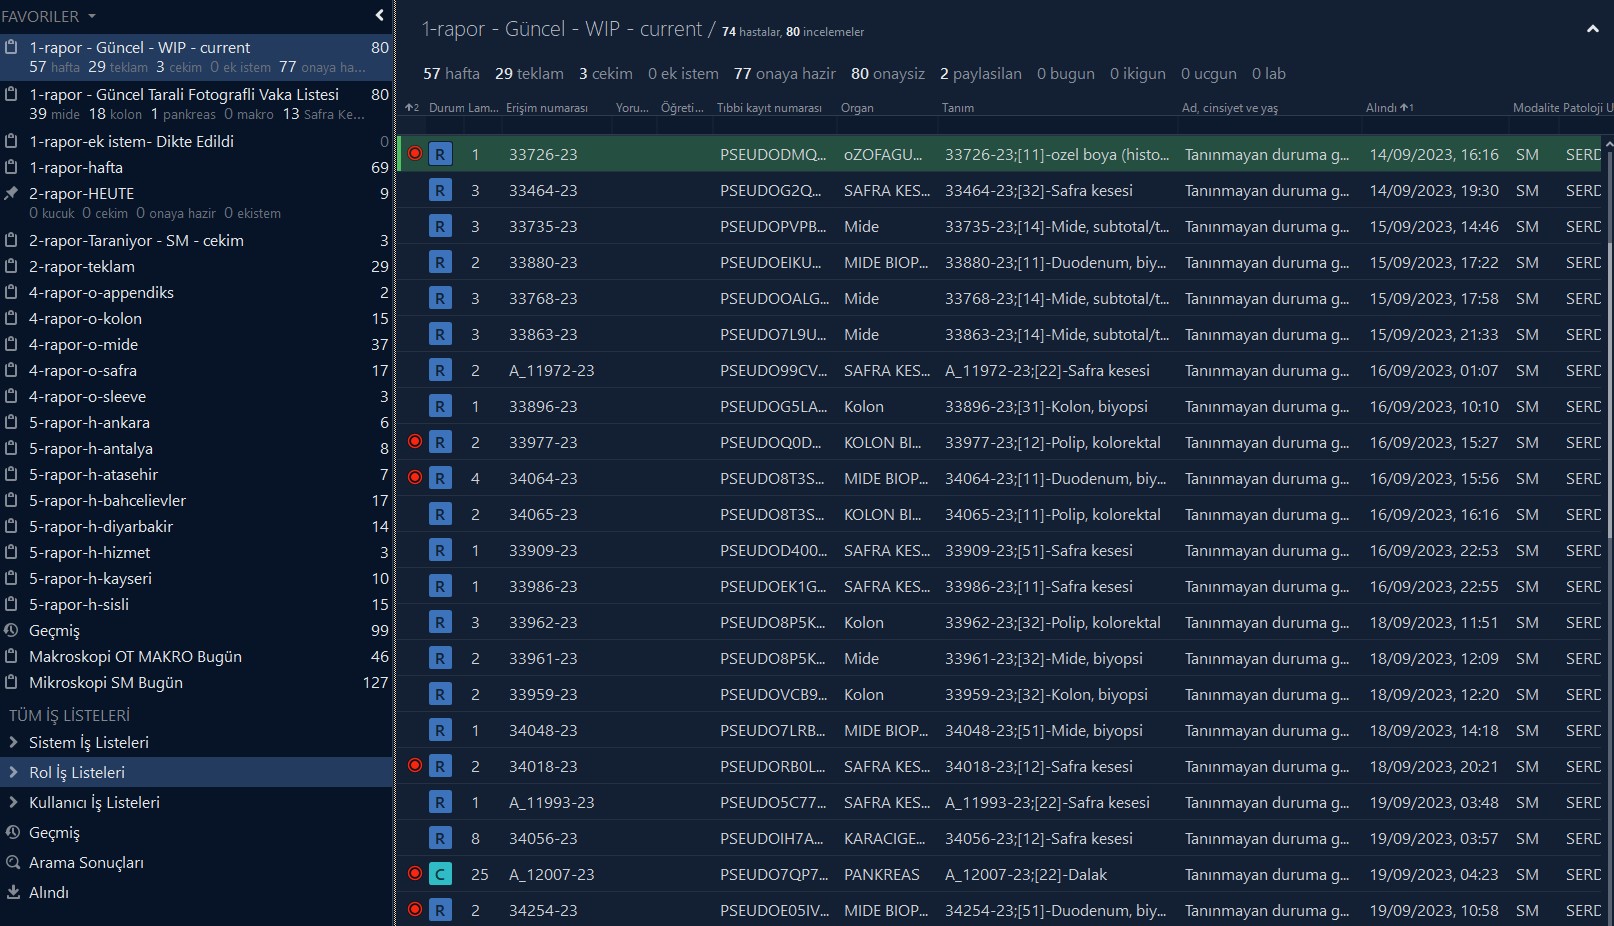Collapse the worklist header with up chevron

coord(1592,30)
